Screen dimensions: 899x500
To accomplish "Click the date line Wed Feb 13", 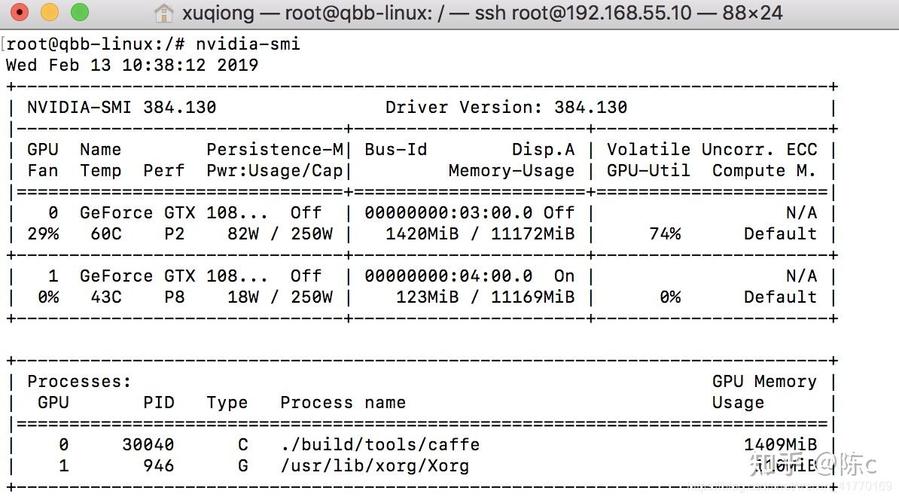I will coord(131,65).
